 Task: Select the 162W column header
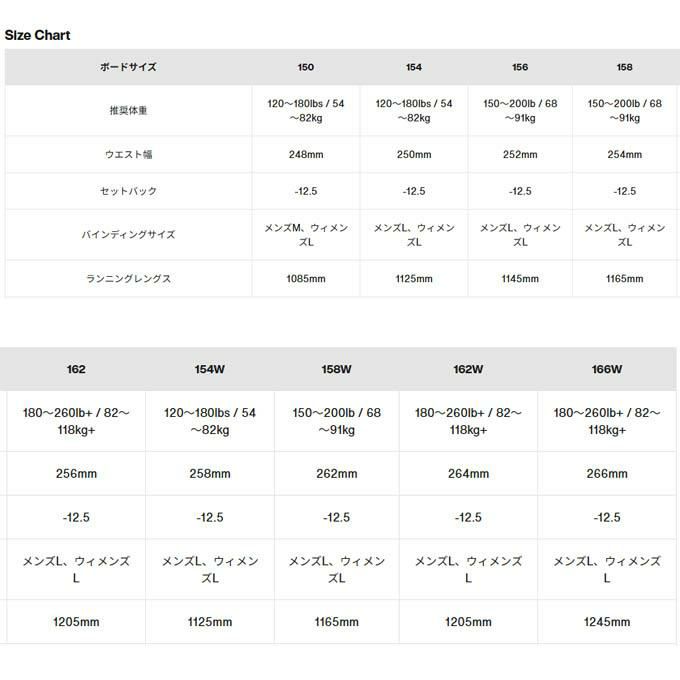pos(468,369)
